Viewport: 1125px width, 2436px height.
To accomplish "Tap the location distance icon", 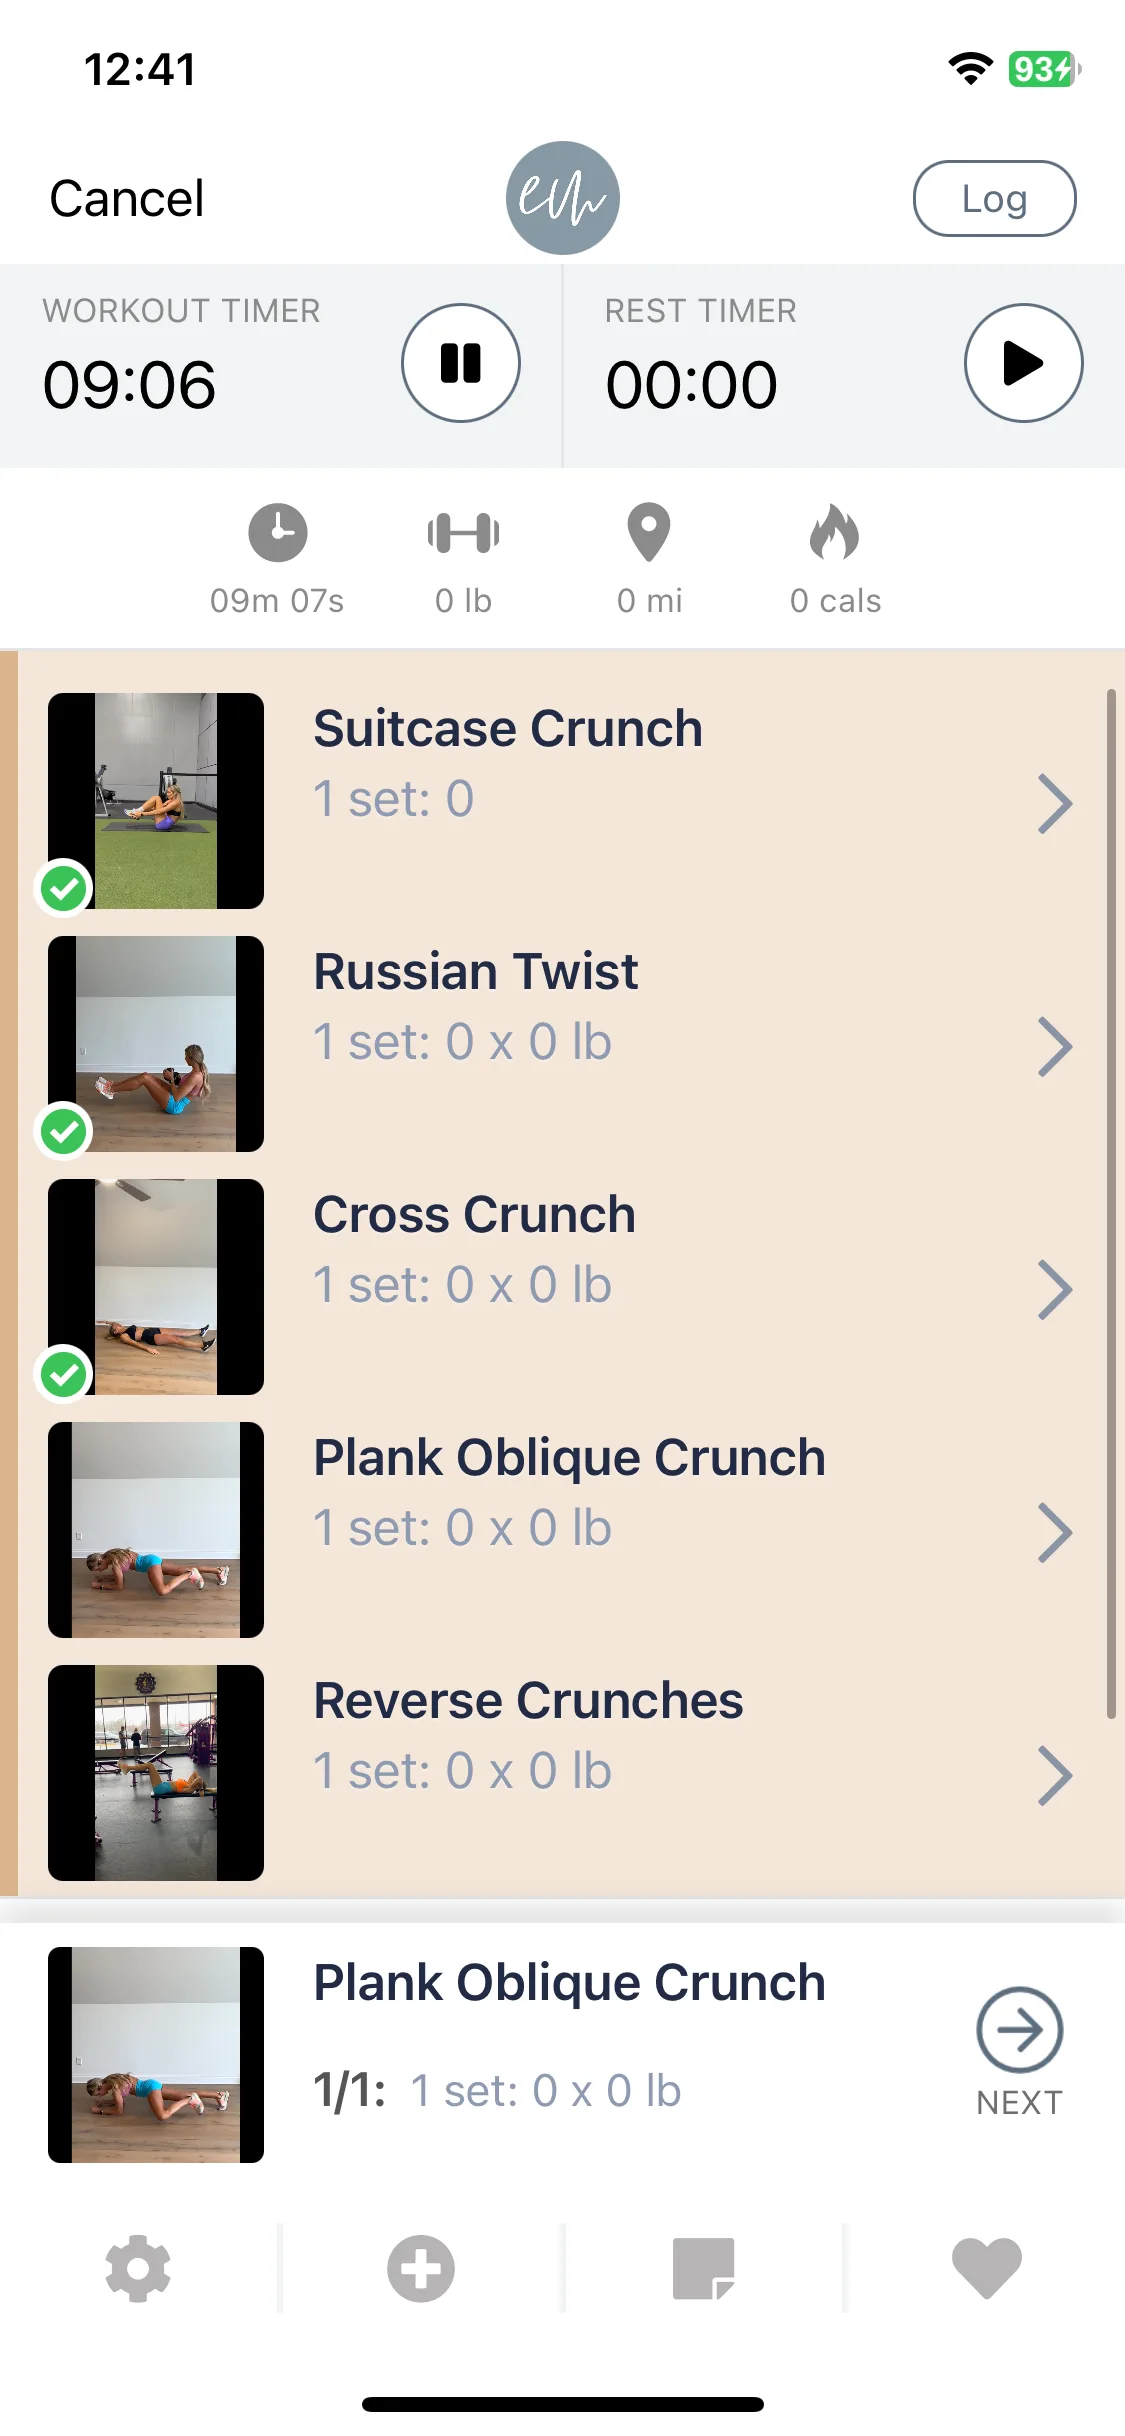I will [x=649, y=532].
